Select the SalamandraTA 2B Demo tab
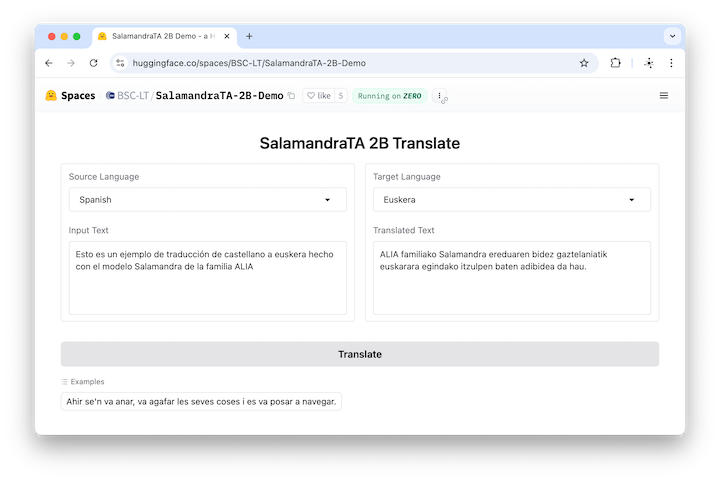Viewport: 720px width, 481px height. click(164, 36)
